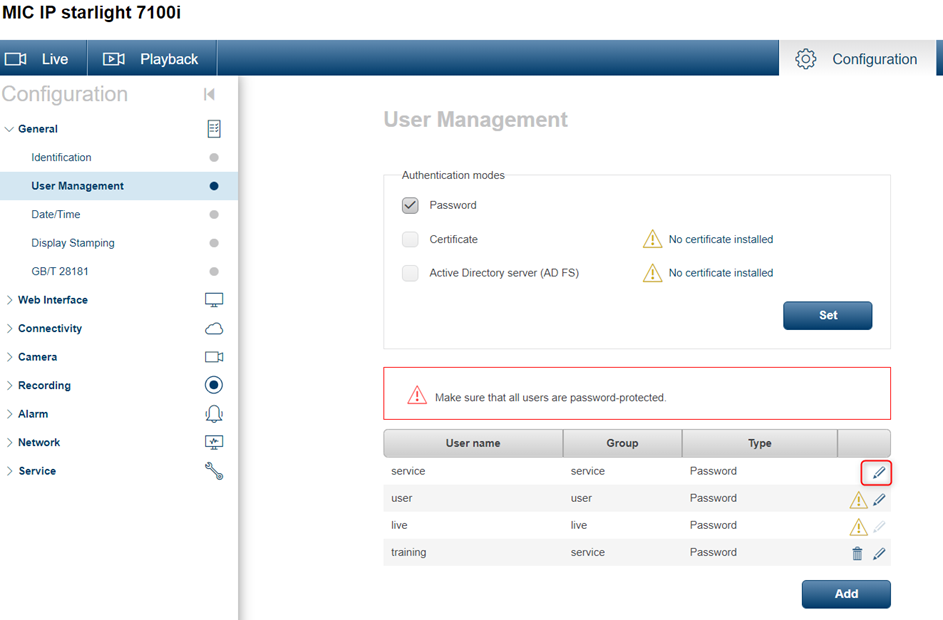
Task: Collapse the General section
Action: (x=10, y=129)
